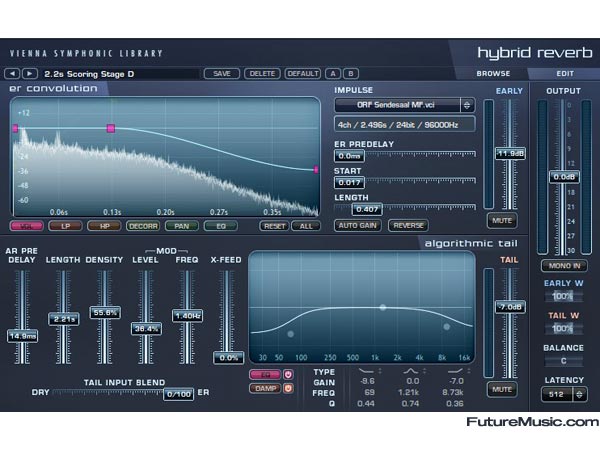Go to next preset arrow
Screen dimensions: 600x450
coord(29,73)
